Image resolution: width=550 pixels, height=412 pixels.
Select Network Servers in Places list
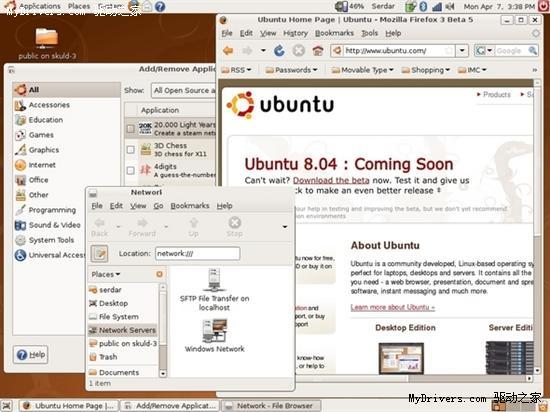coord(122,330)
